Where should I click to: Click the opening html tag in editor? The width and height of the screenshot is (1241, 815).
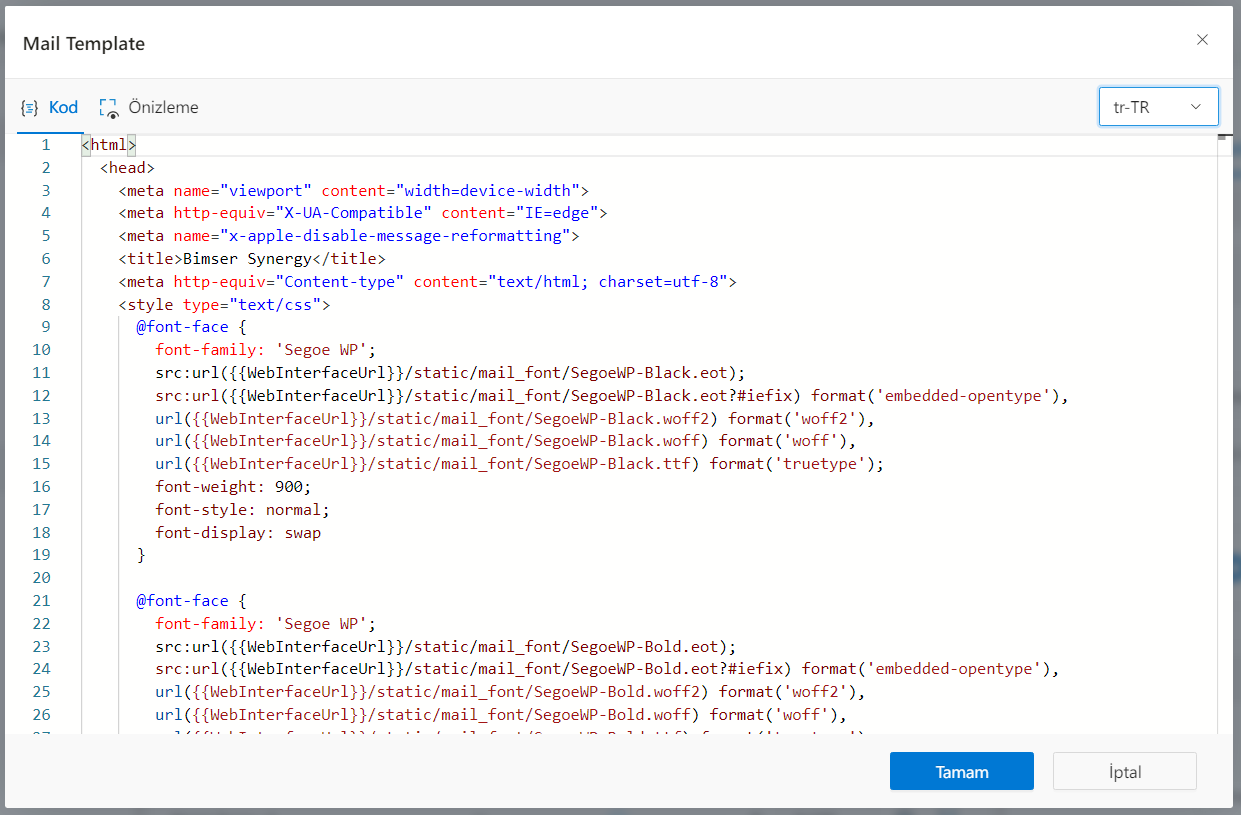[x=108, y=145]
